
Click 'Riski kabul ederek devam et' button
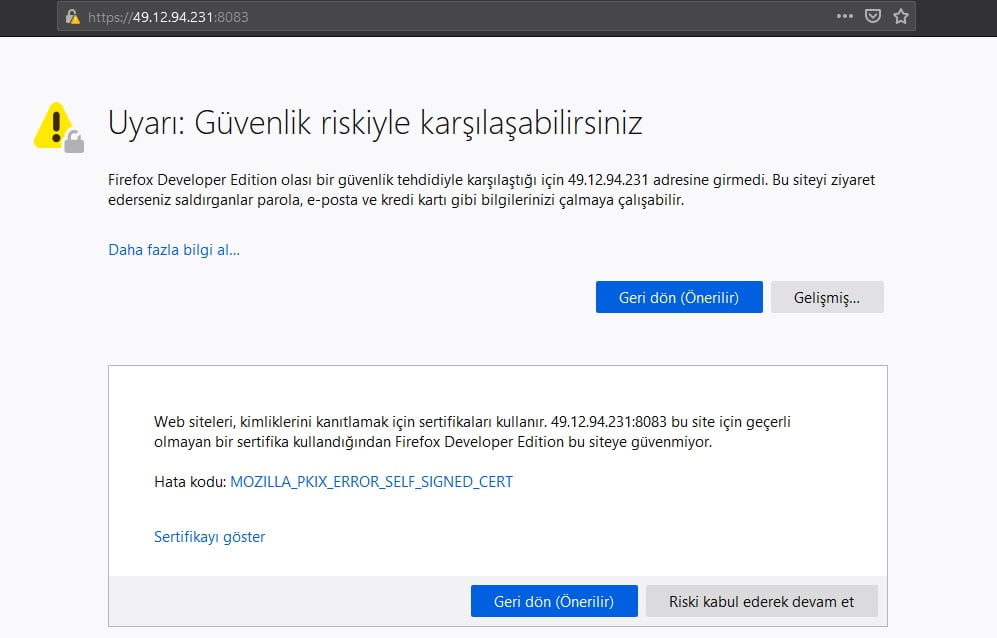pos(762,601)
